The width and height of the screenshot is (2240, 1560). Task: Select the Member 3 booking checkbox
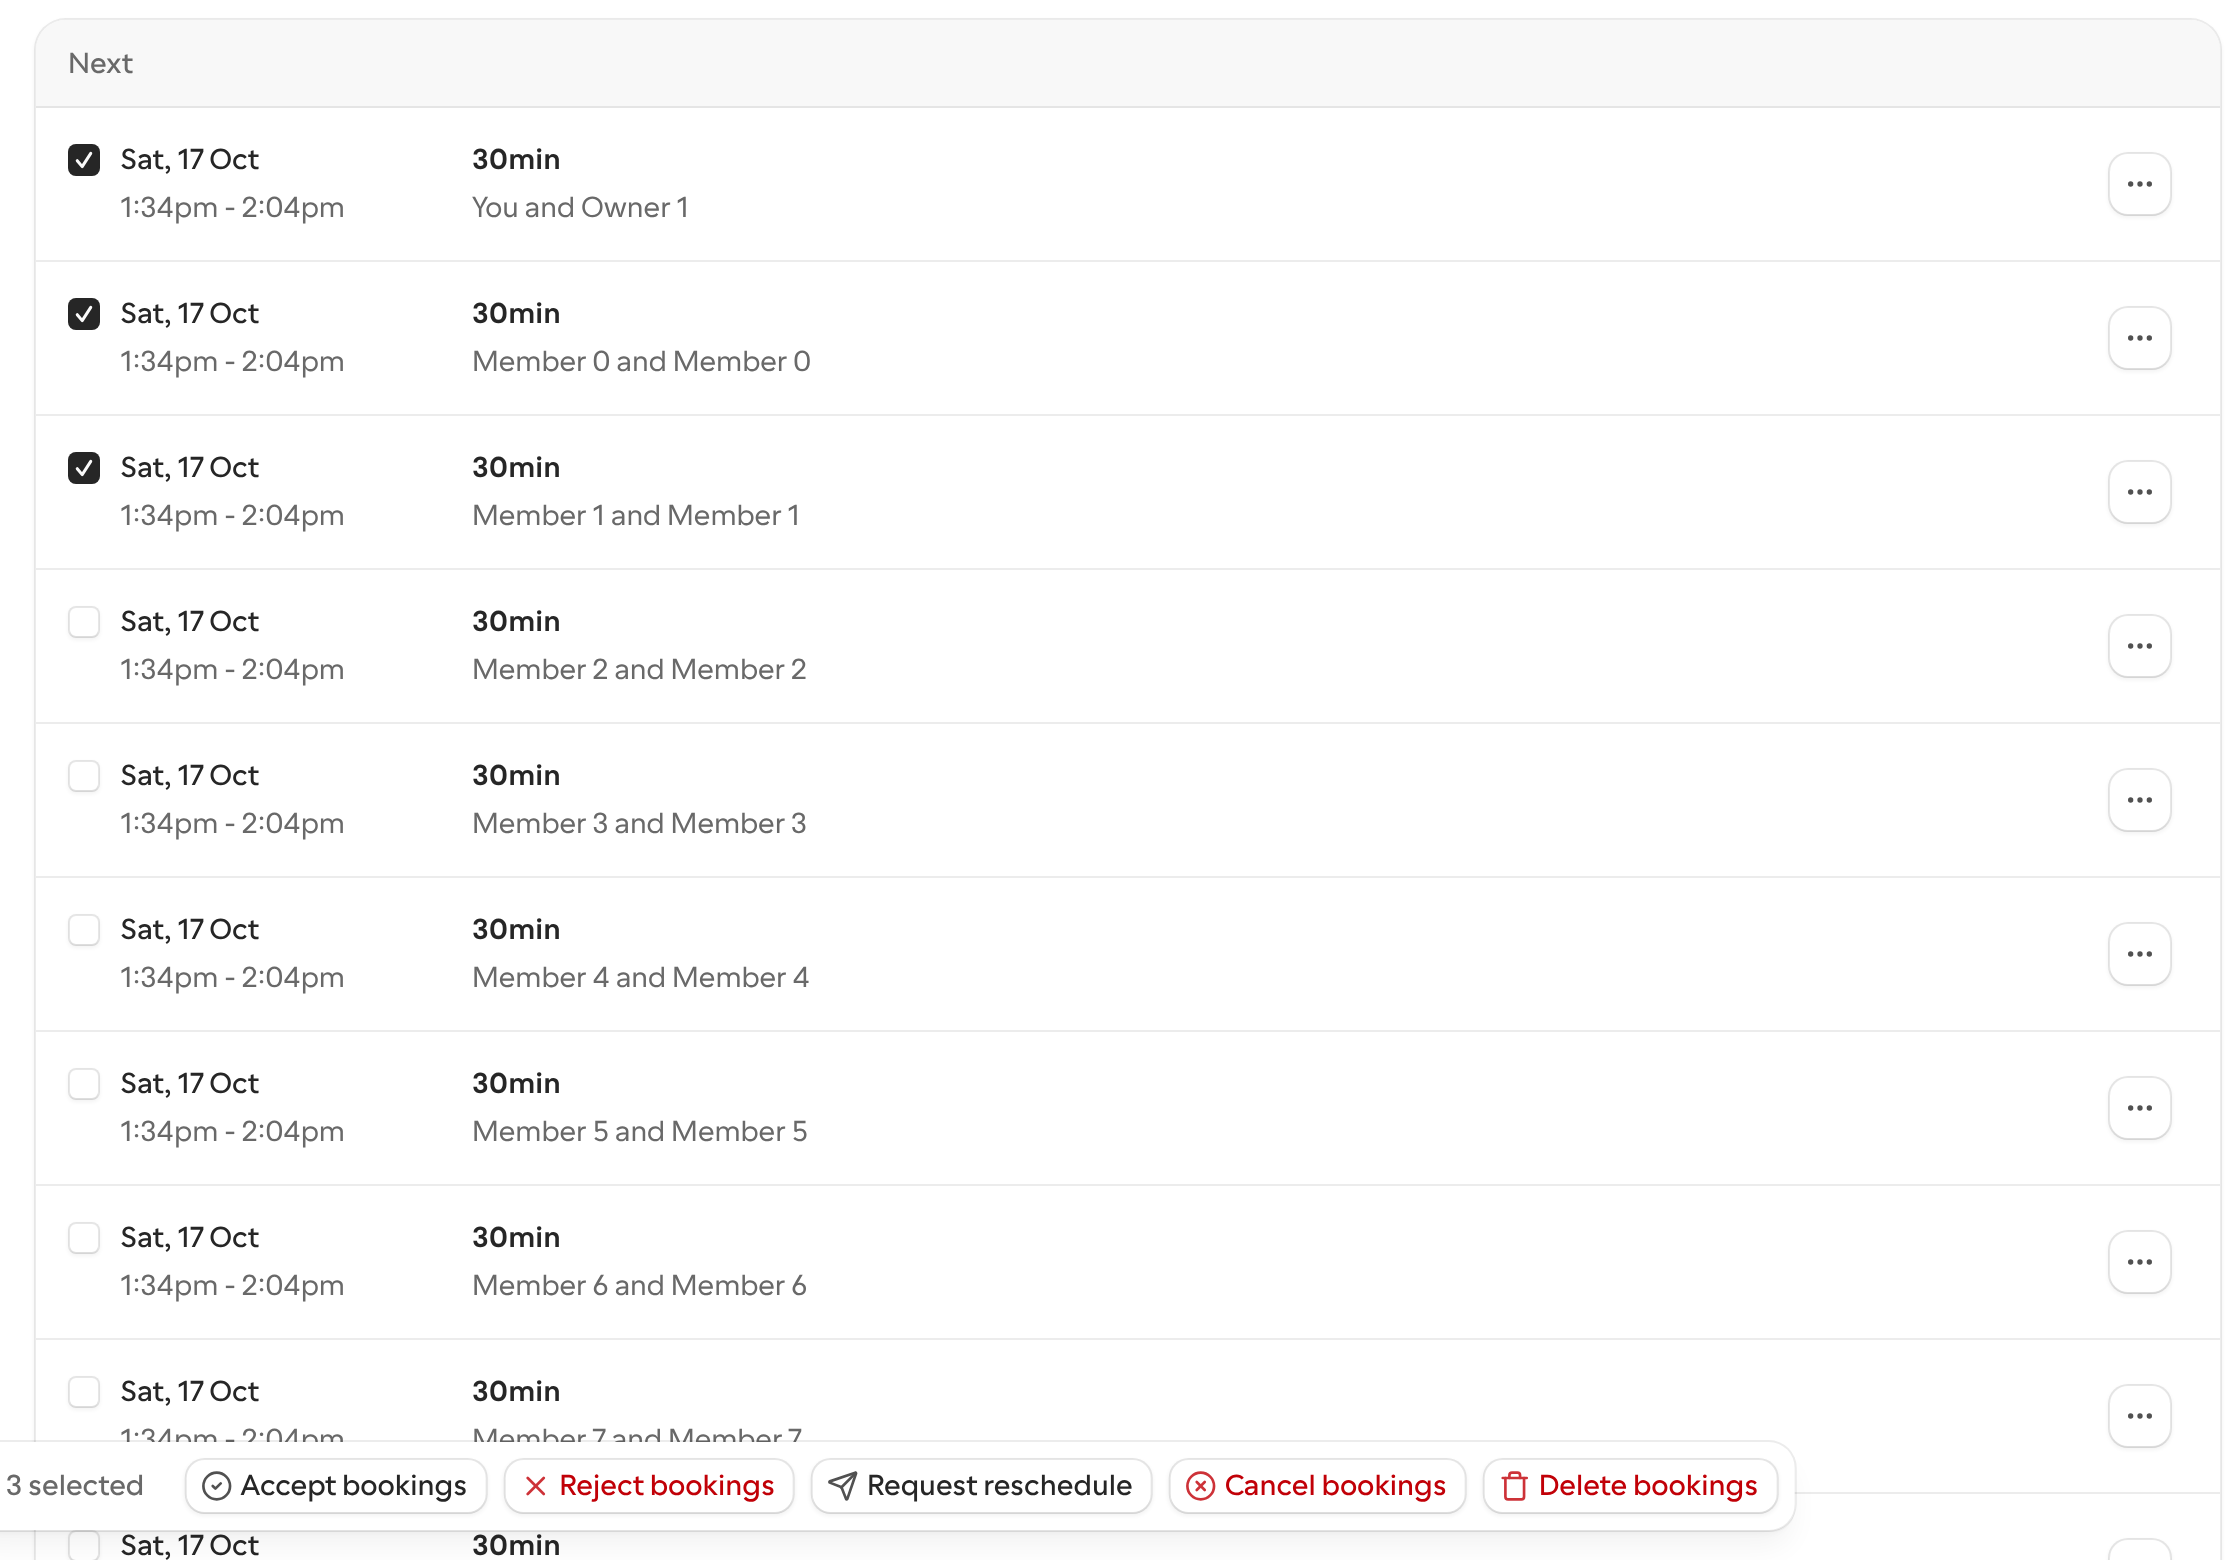click(x=84, y=776)
